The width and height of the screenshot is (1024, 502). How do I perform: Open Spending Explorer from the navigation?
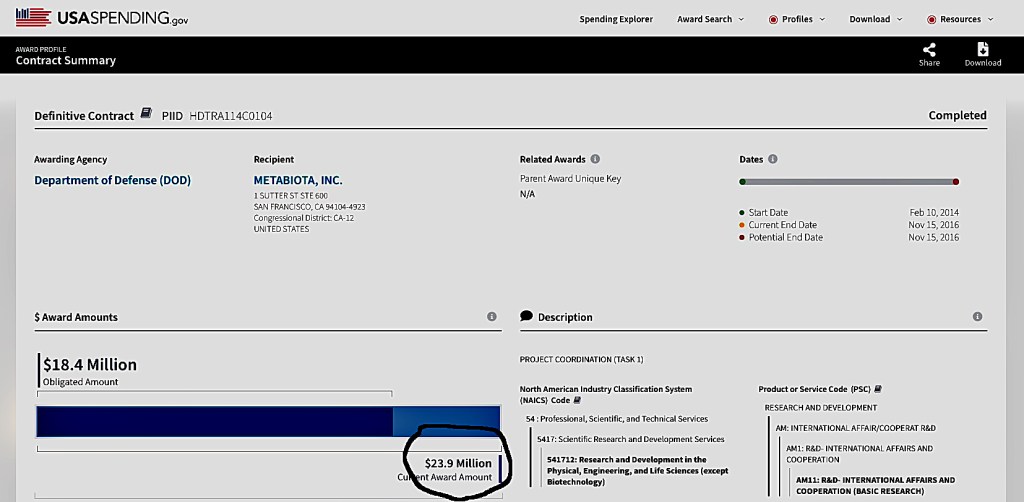(x=616, y=19)
